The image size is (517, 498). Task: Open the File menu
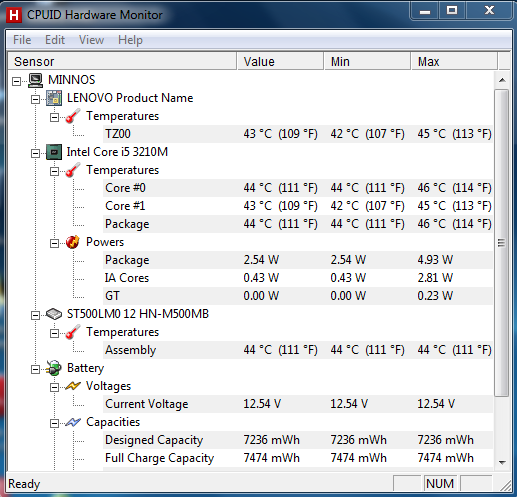tap(22, 40)
